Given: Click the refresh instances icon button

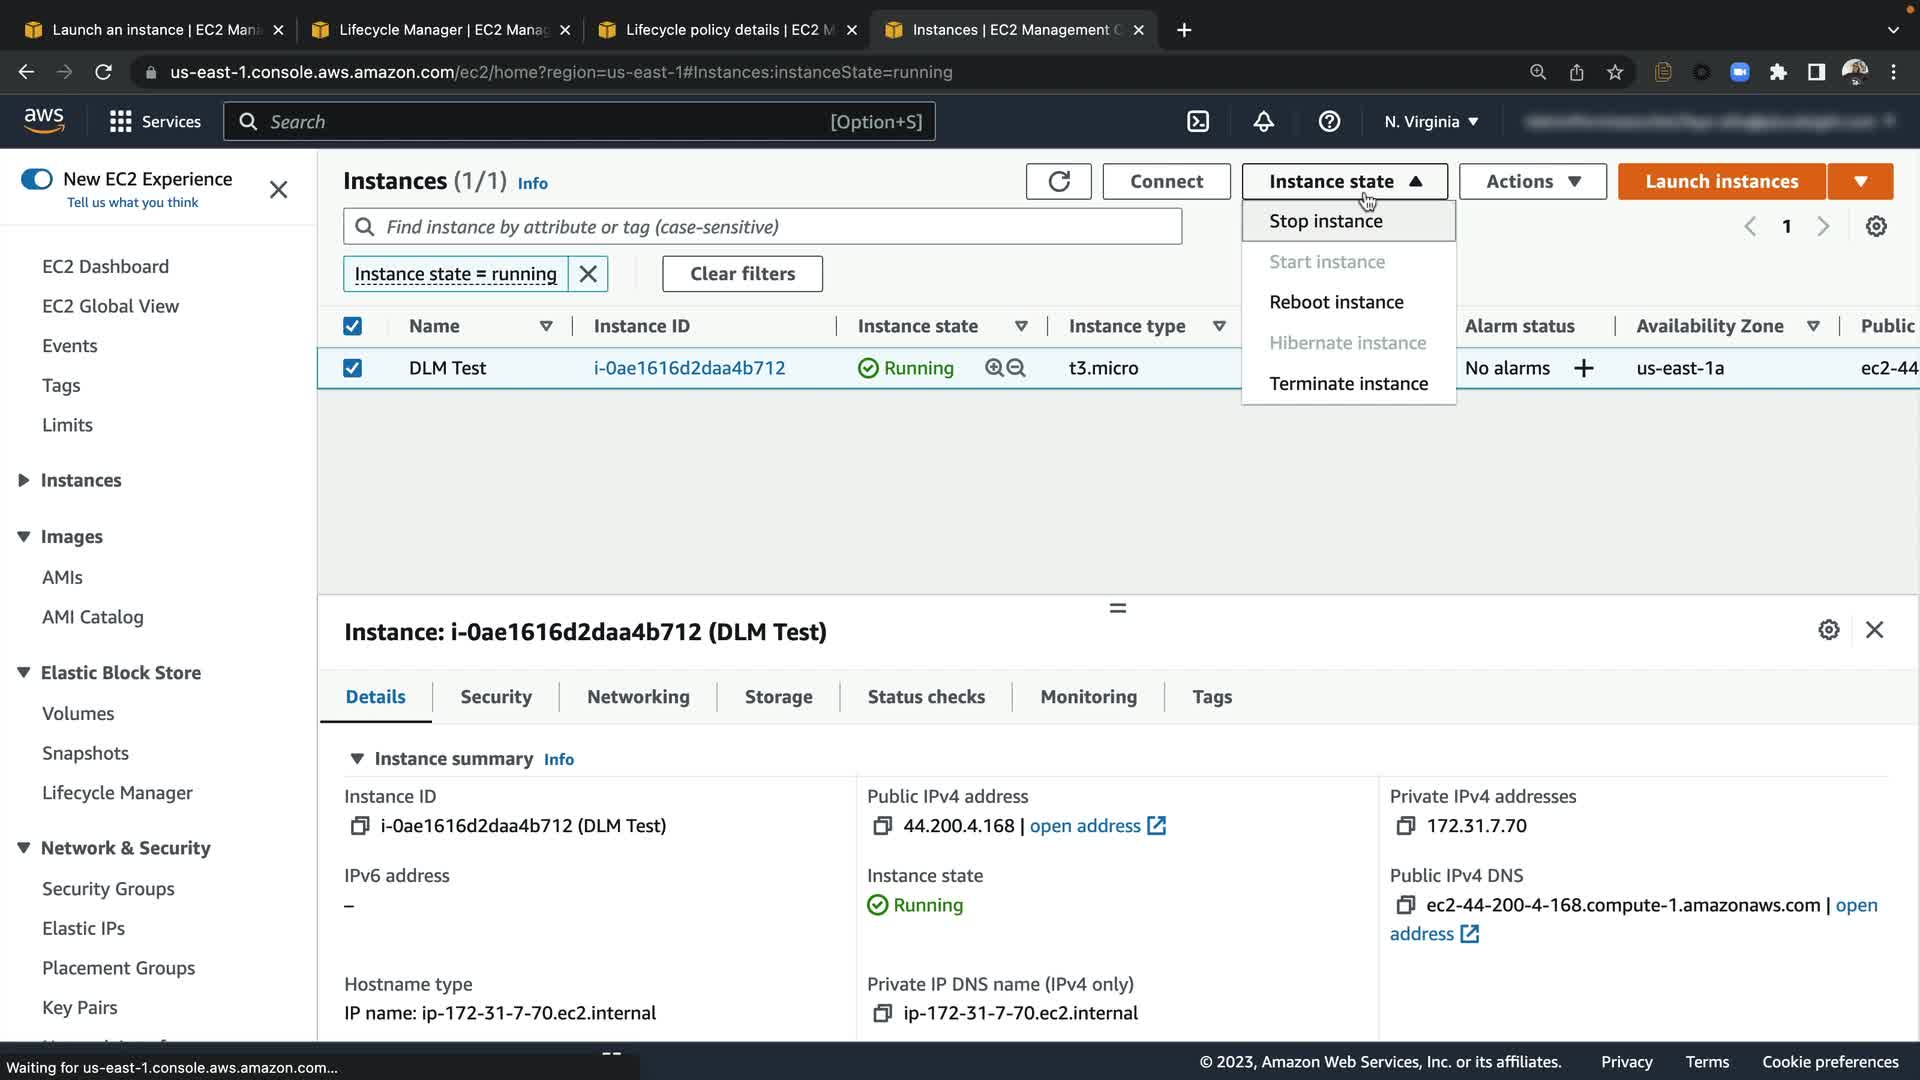Looking at the screenshot, I should 1058,181.
